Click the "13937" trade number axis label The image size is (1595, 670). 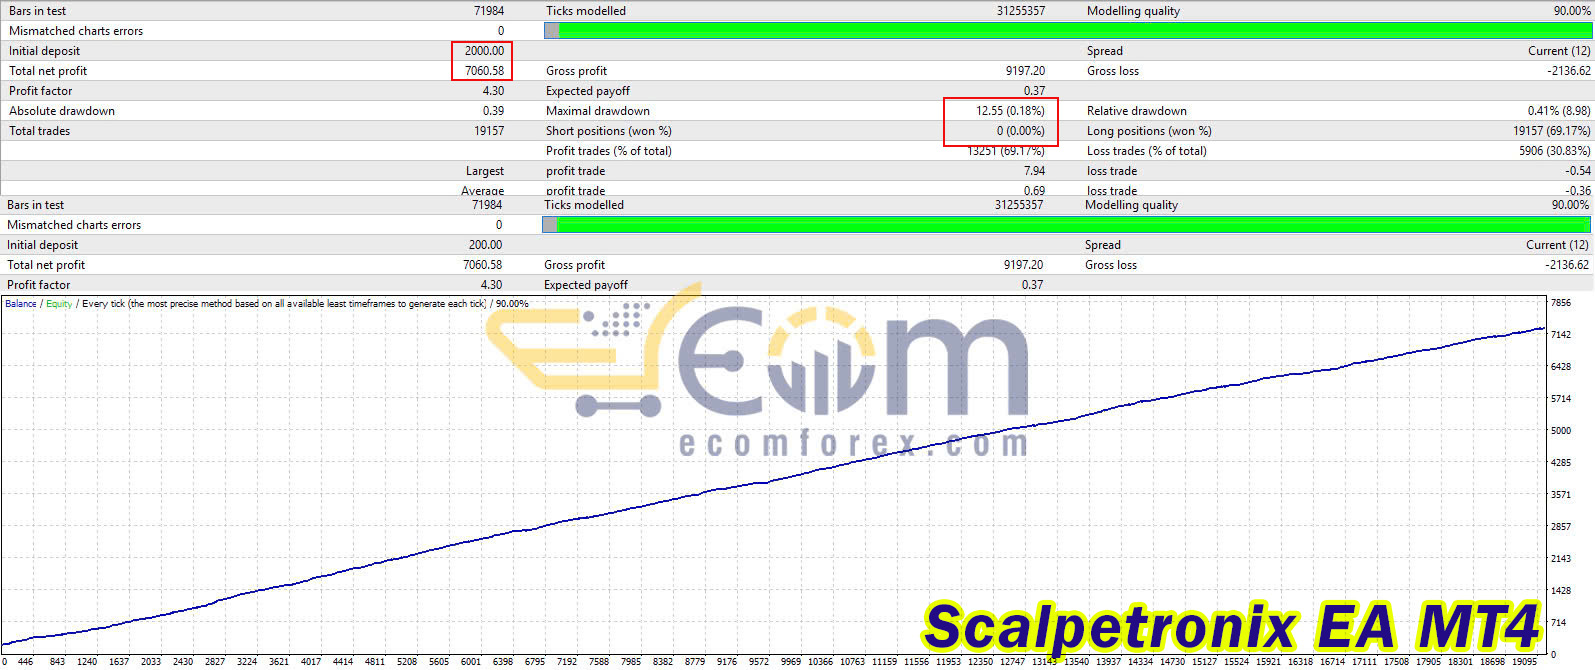tap(1109, 662)
